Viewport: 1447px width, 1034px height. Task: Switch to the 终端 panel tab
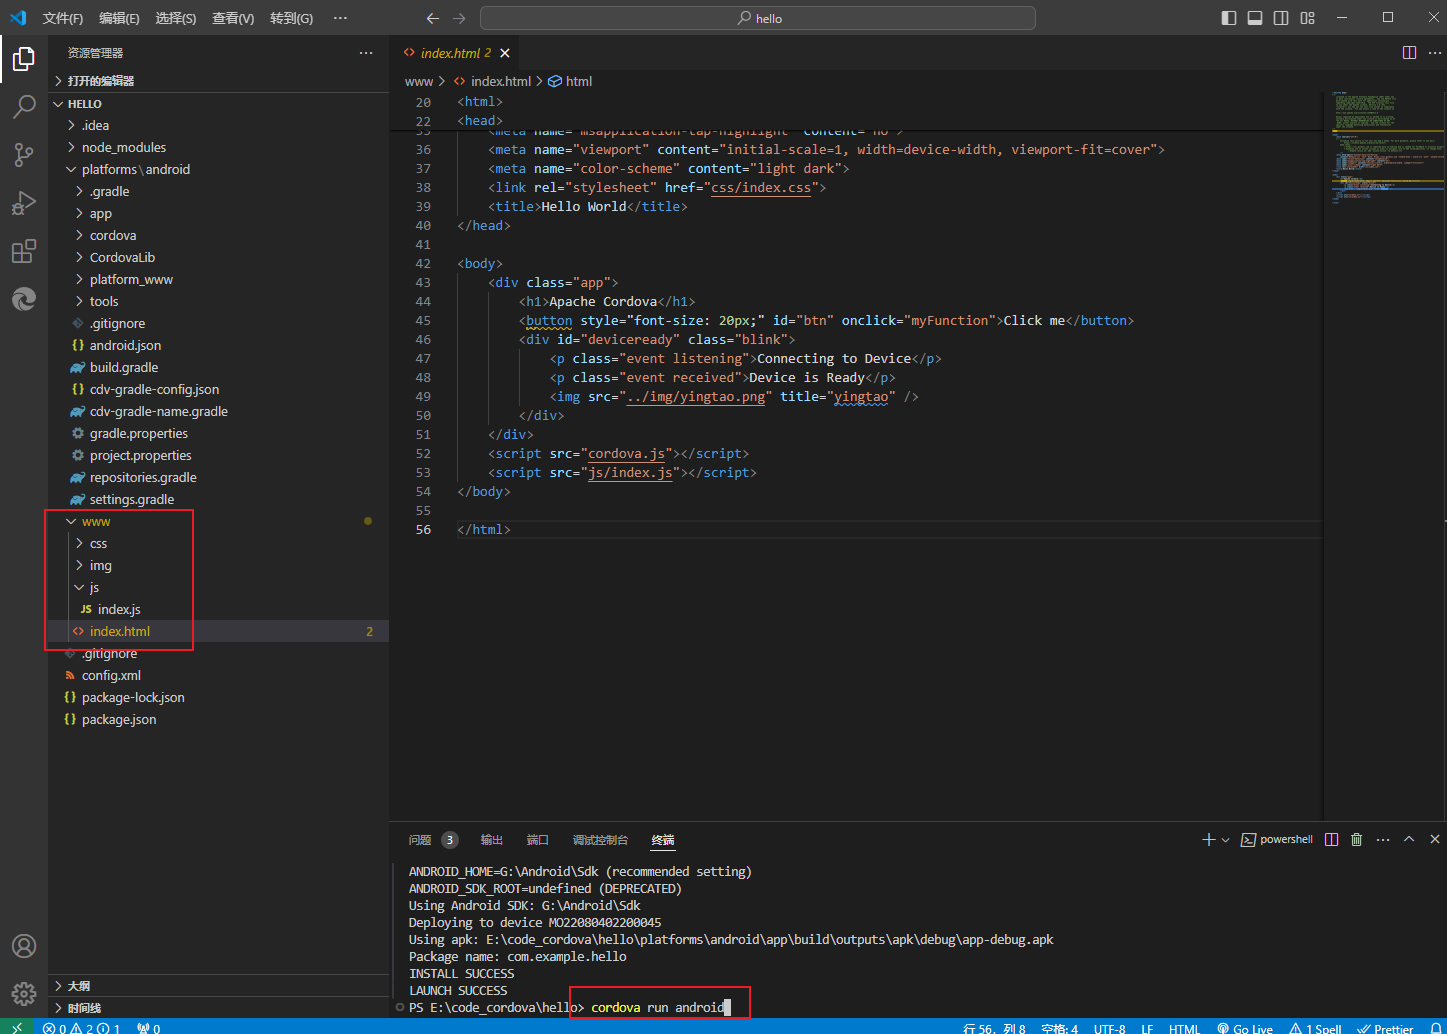pos(663,840)
